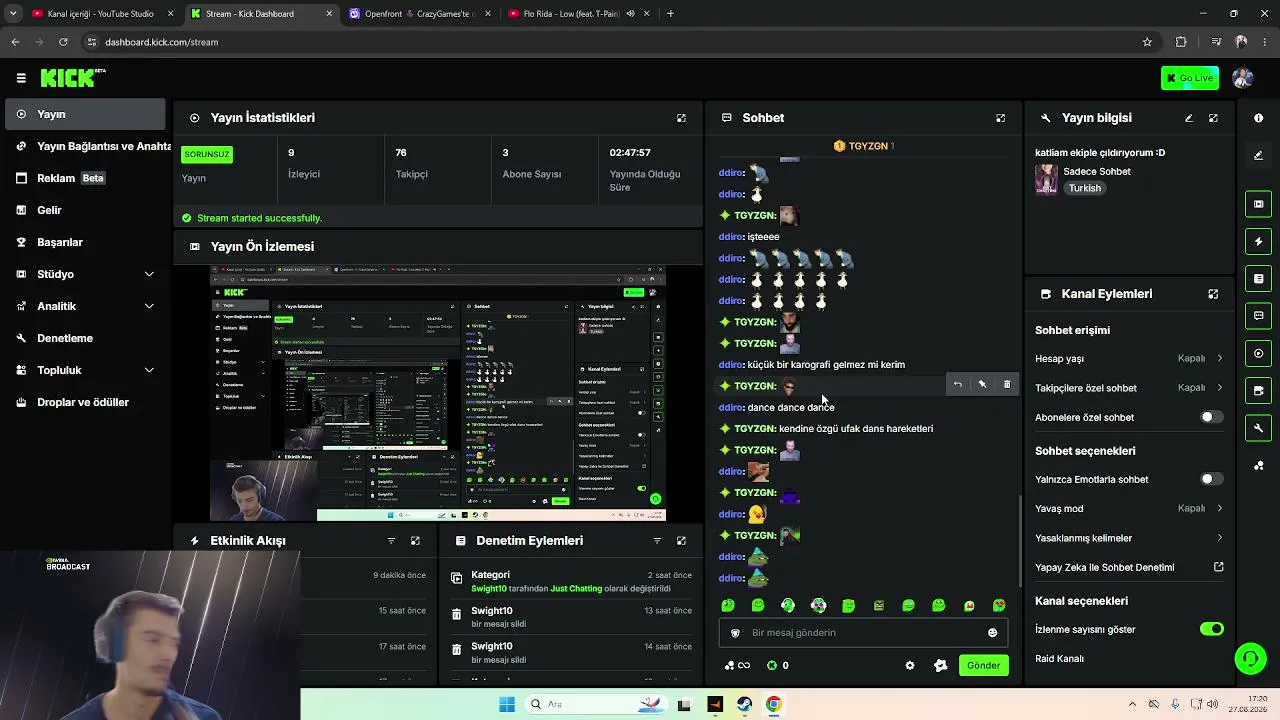This screenshot has height=720, width=1280.
Task: Click the Sadece Sohbet category thumbnail
Action: pos(1046,179)
